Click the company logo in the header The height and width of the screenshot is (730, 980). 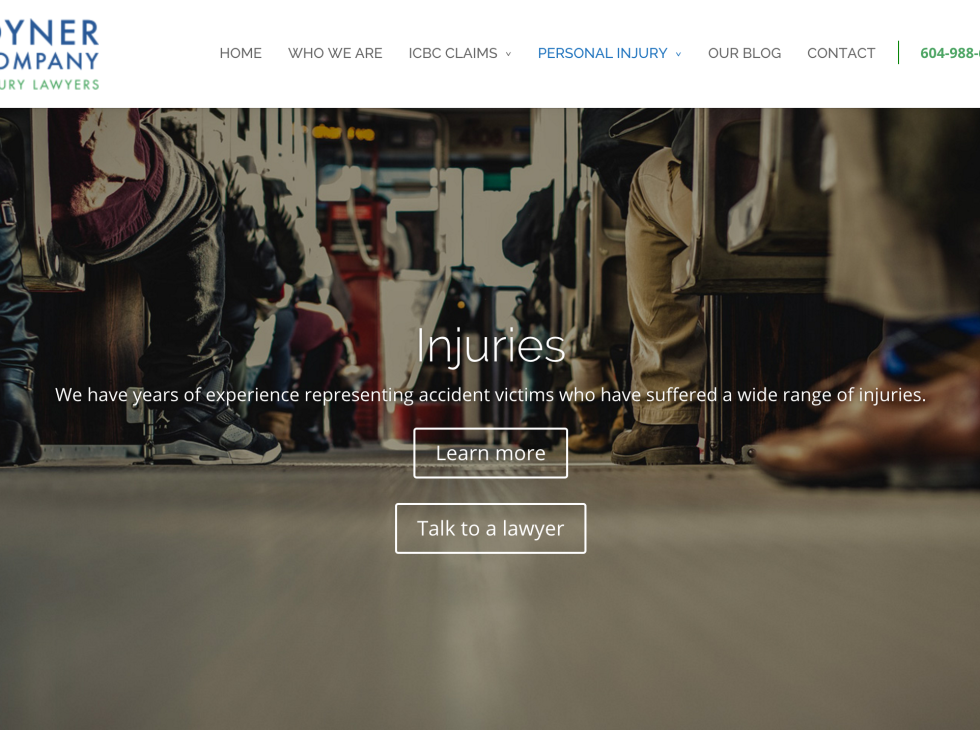click(x=49, y=55)
